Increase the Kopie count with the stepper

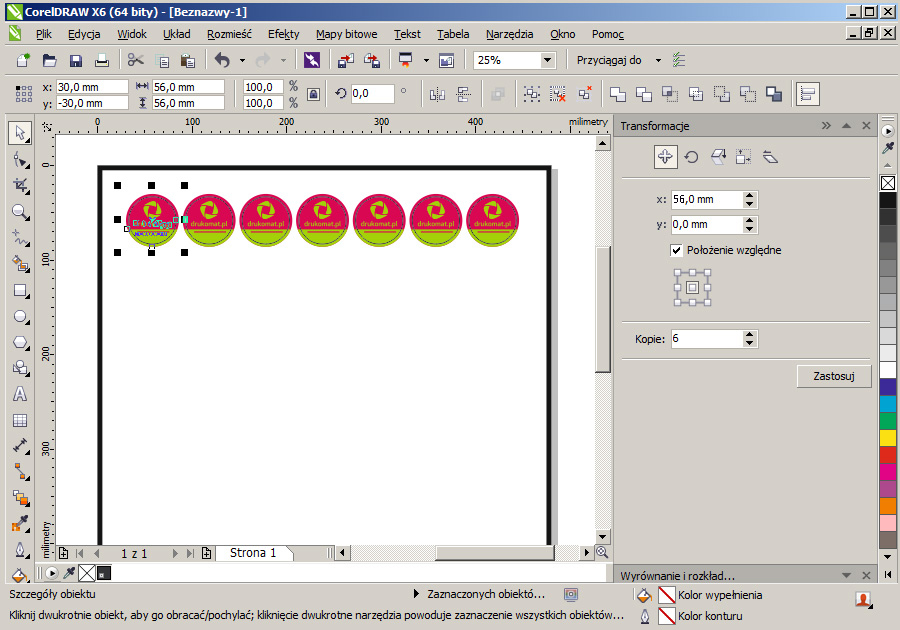coord(749,335)
